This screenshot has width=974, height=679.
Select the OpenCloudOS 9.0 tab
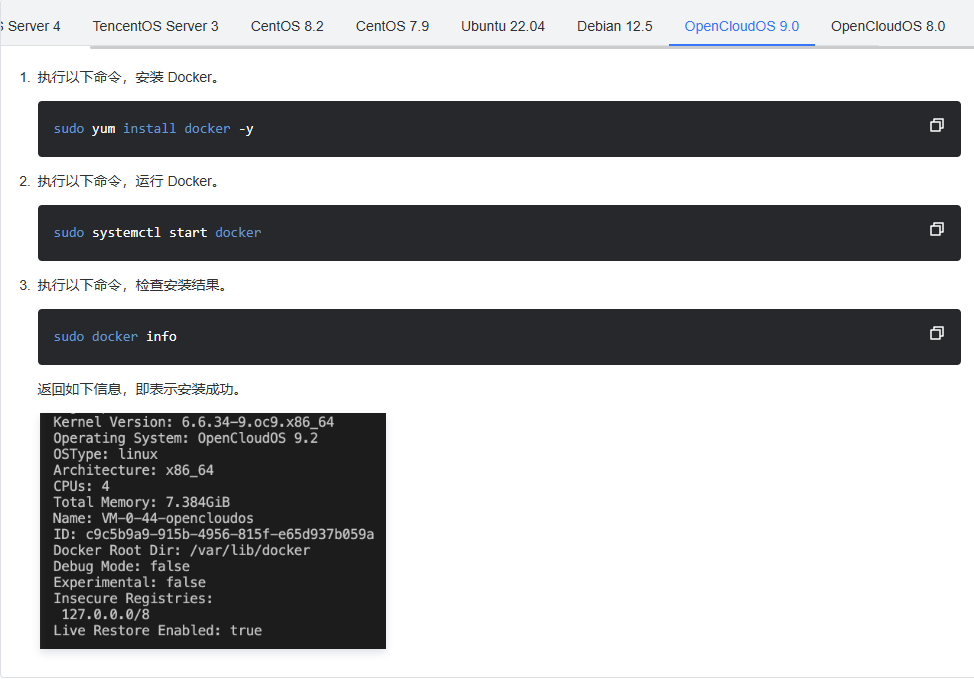point(742,26)
